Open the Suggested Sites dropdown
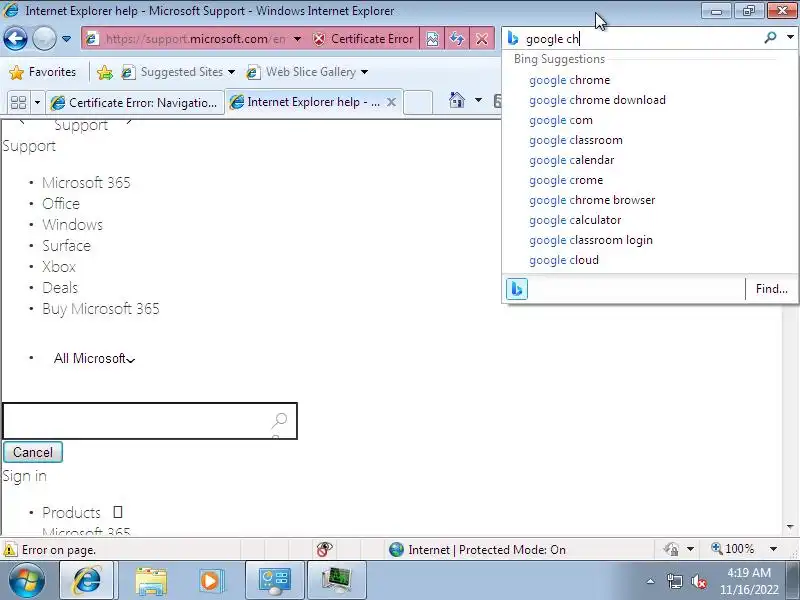 (178, 72)
